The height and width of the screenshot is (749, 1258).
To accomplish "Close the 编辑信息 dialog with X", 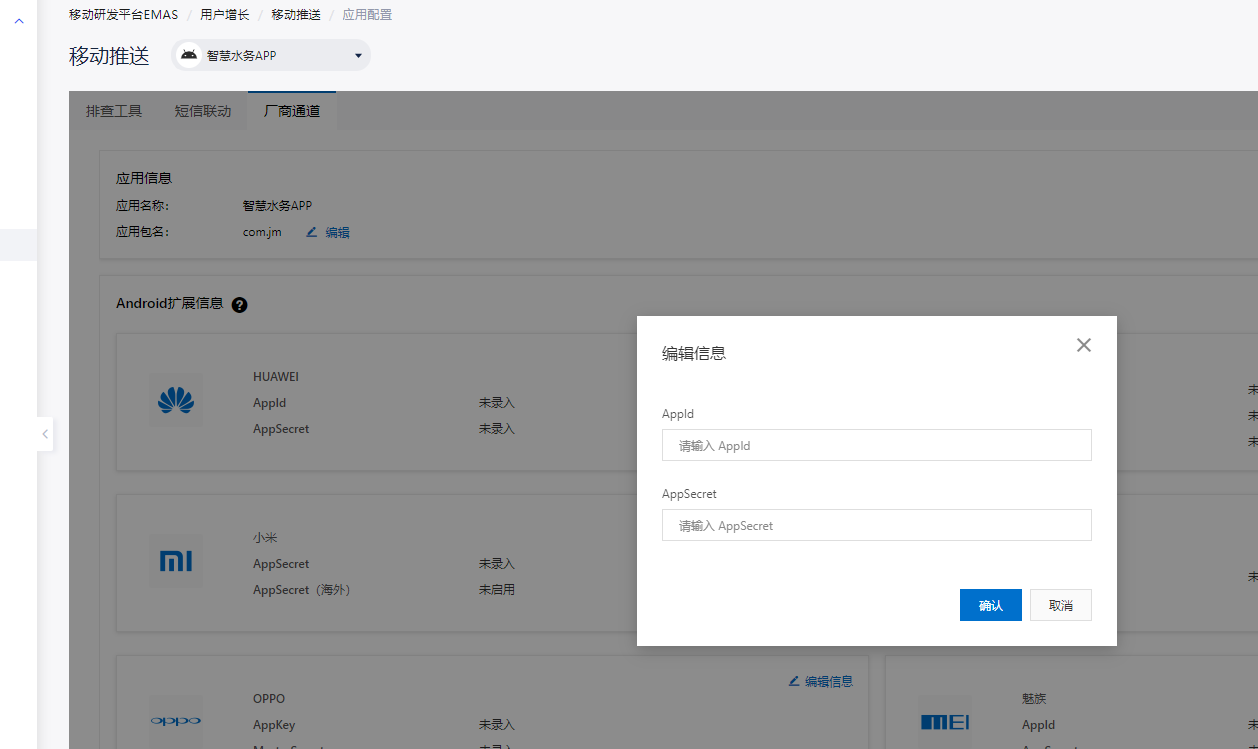I will 1083,345.
